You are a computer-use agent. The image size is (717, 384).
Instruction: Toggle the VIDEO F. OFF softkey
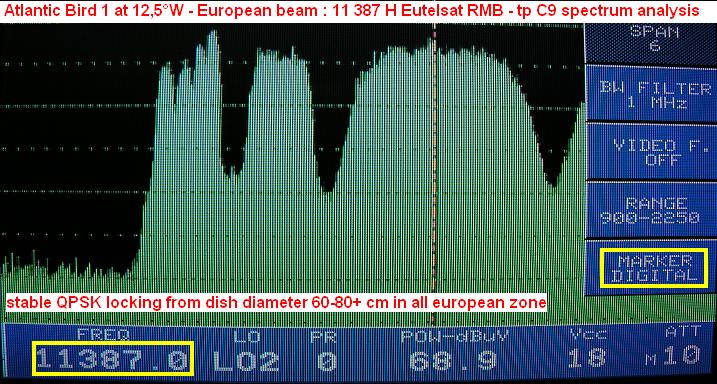pyautogui.click(x=651, y=151)
